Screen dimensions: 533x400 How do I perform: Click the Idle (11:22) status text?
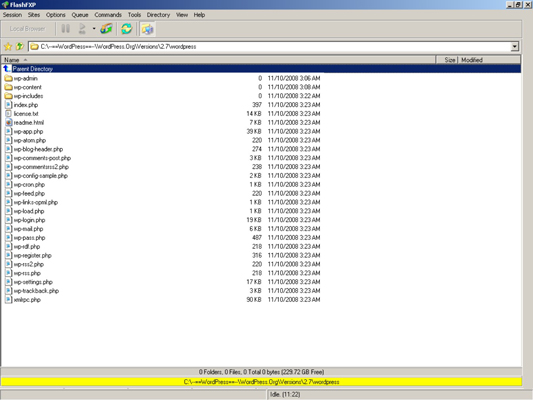click(x=285, y=394)
